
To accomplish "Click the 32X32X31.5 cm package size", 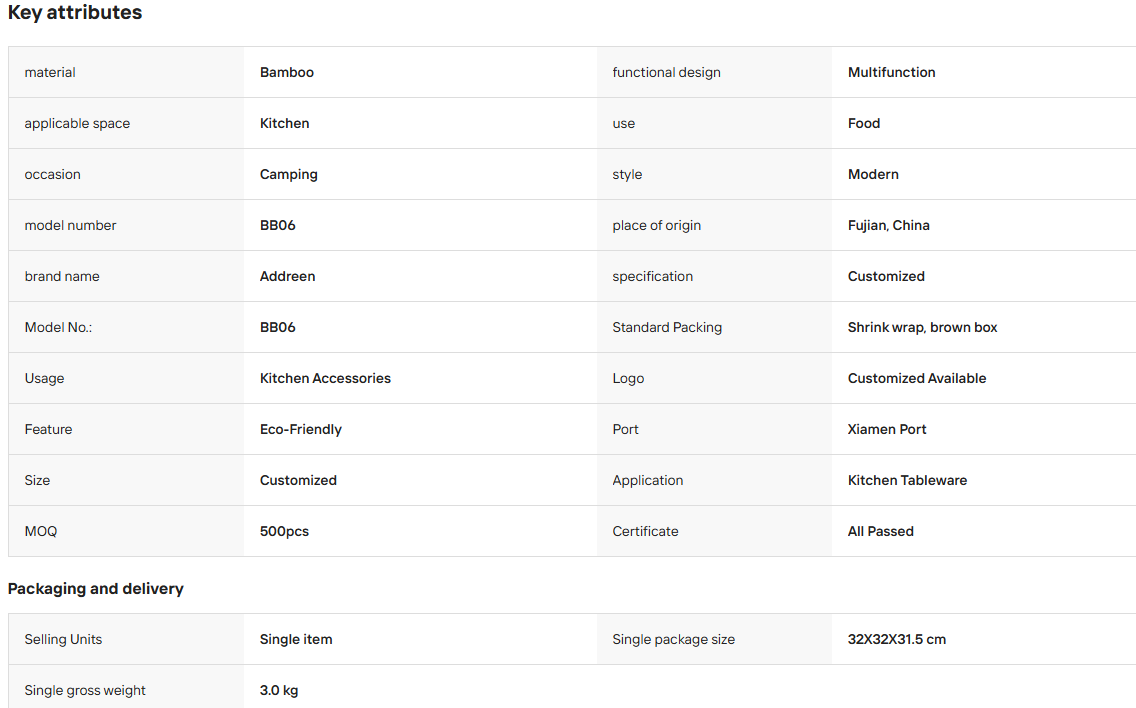I will click(x=896, y=639).
